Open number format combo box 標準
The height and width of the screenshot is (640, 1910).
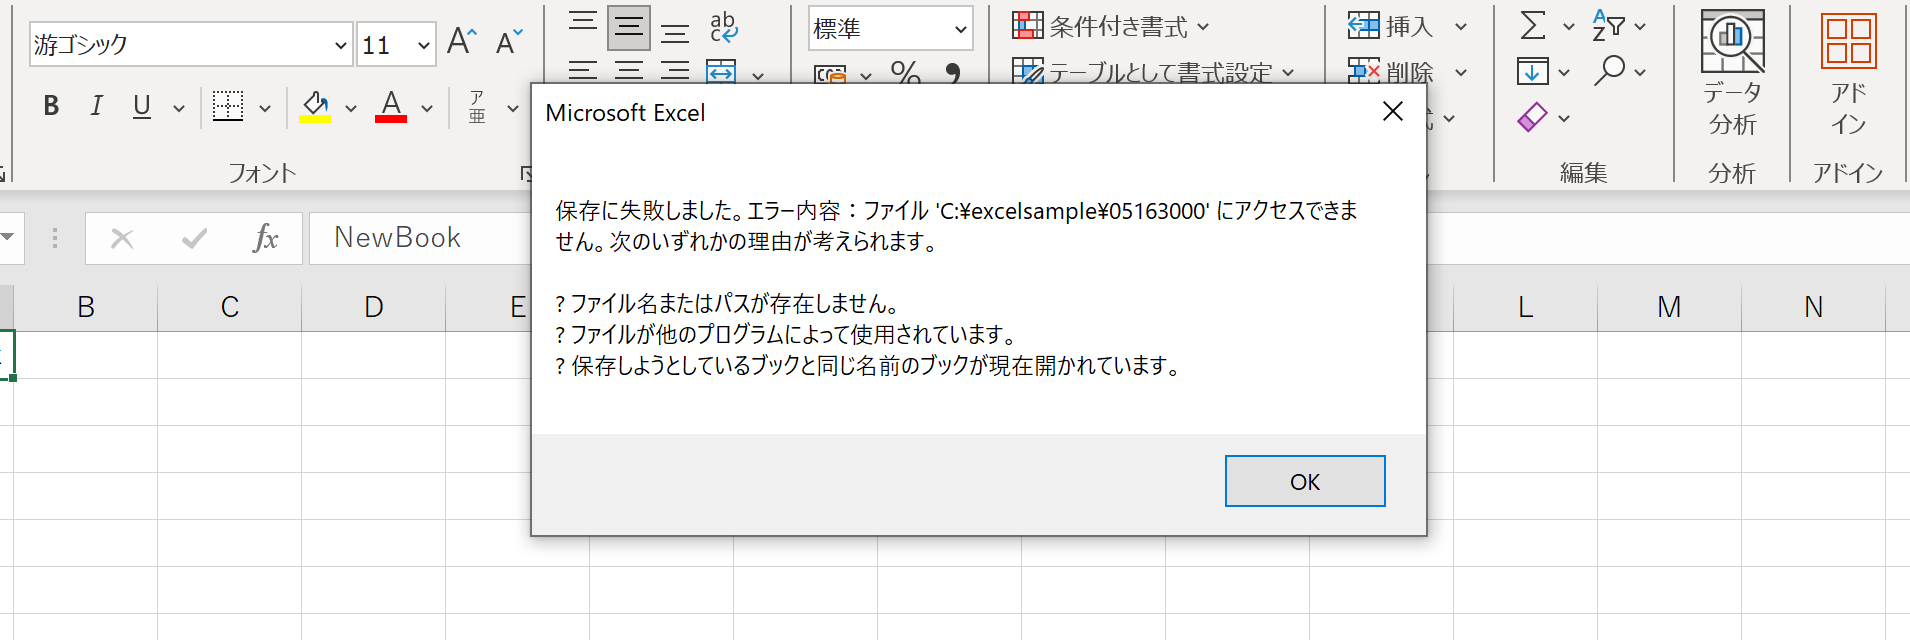[x=890, y=28]
